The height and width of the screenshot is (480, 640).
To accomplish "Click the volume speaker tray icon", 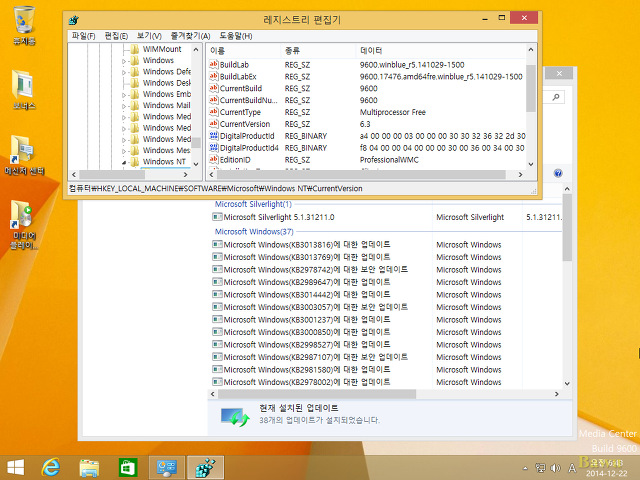I will tap(555, 468).
